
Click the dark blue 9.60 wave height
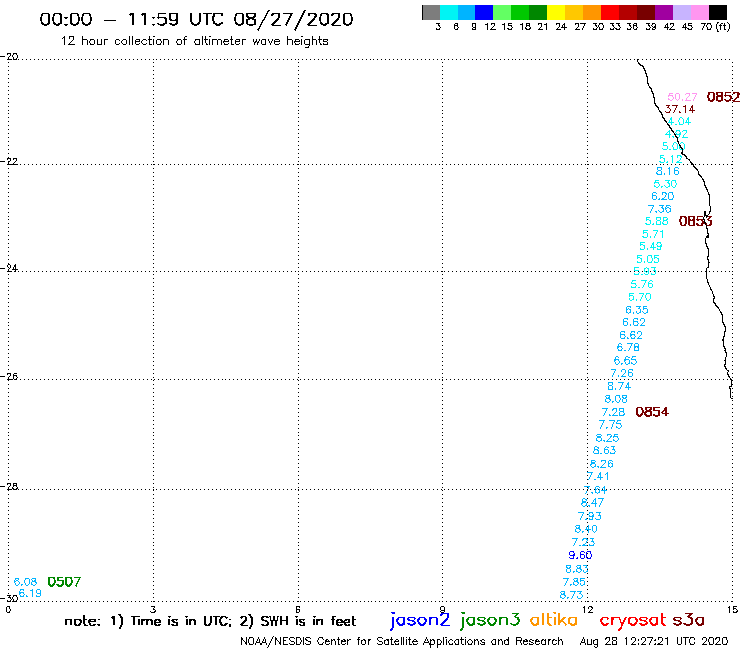pos(580,555)
